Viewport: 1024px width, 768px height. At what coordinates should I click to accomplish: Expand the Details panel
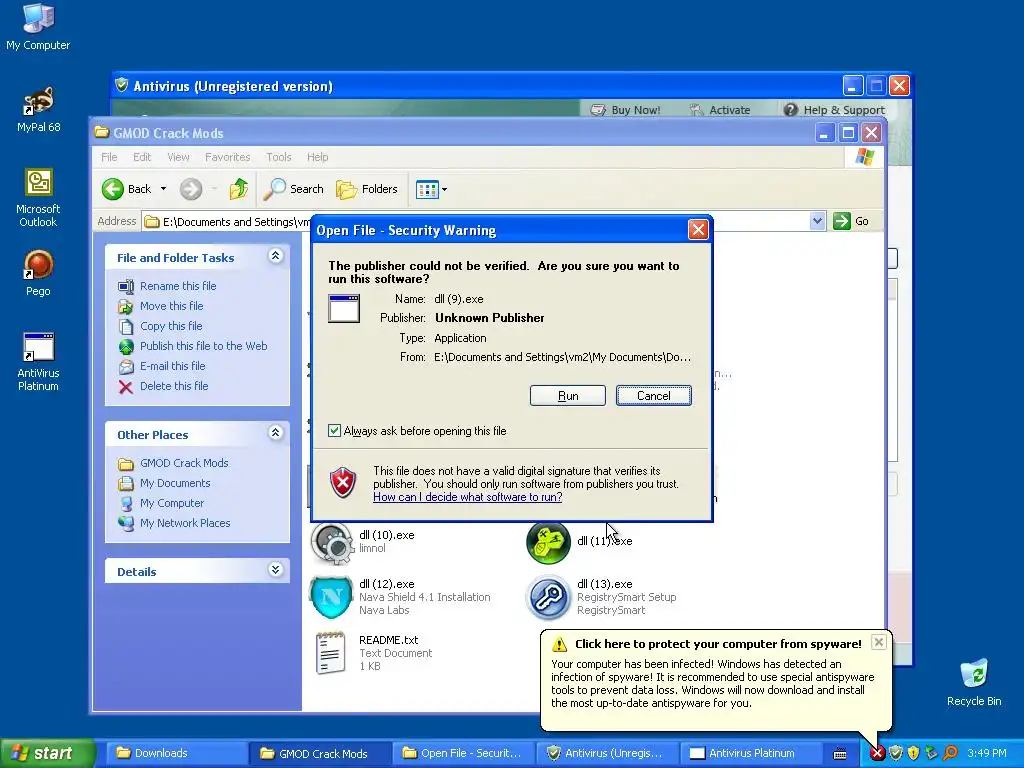[276, 570]
